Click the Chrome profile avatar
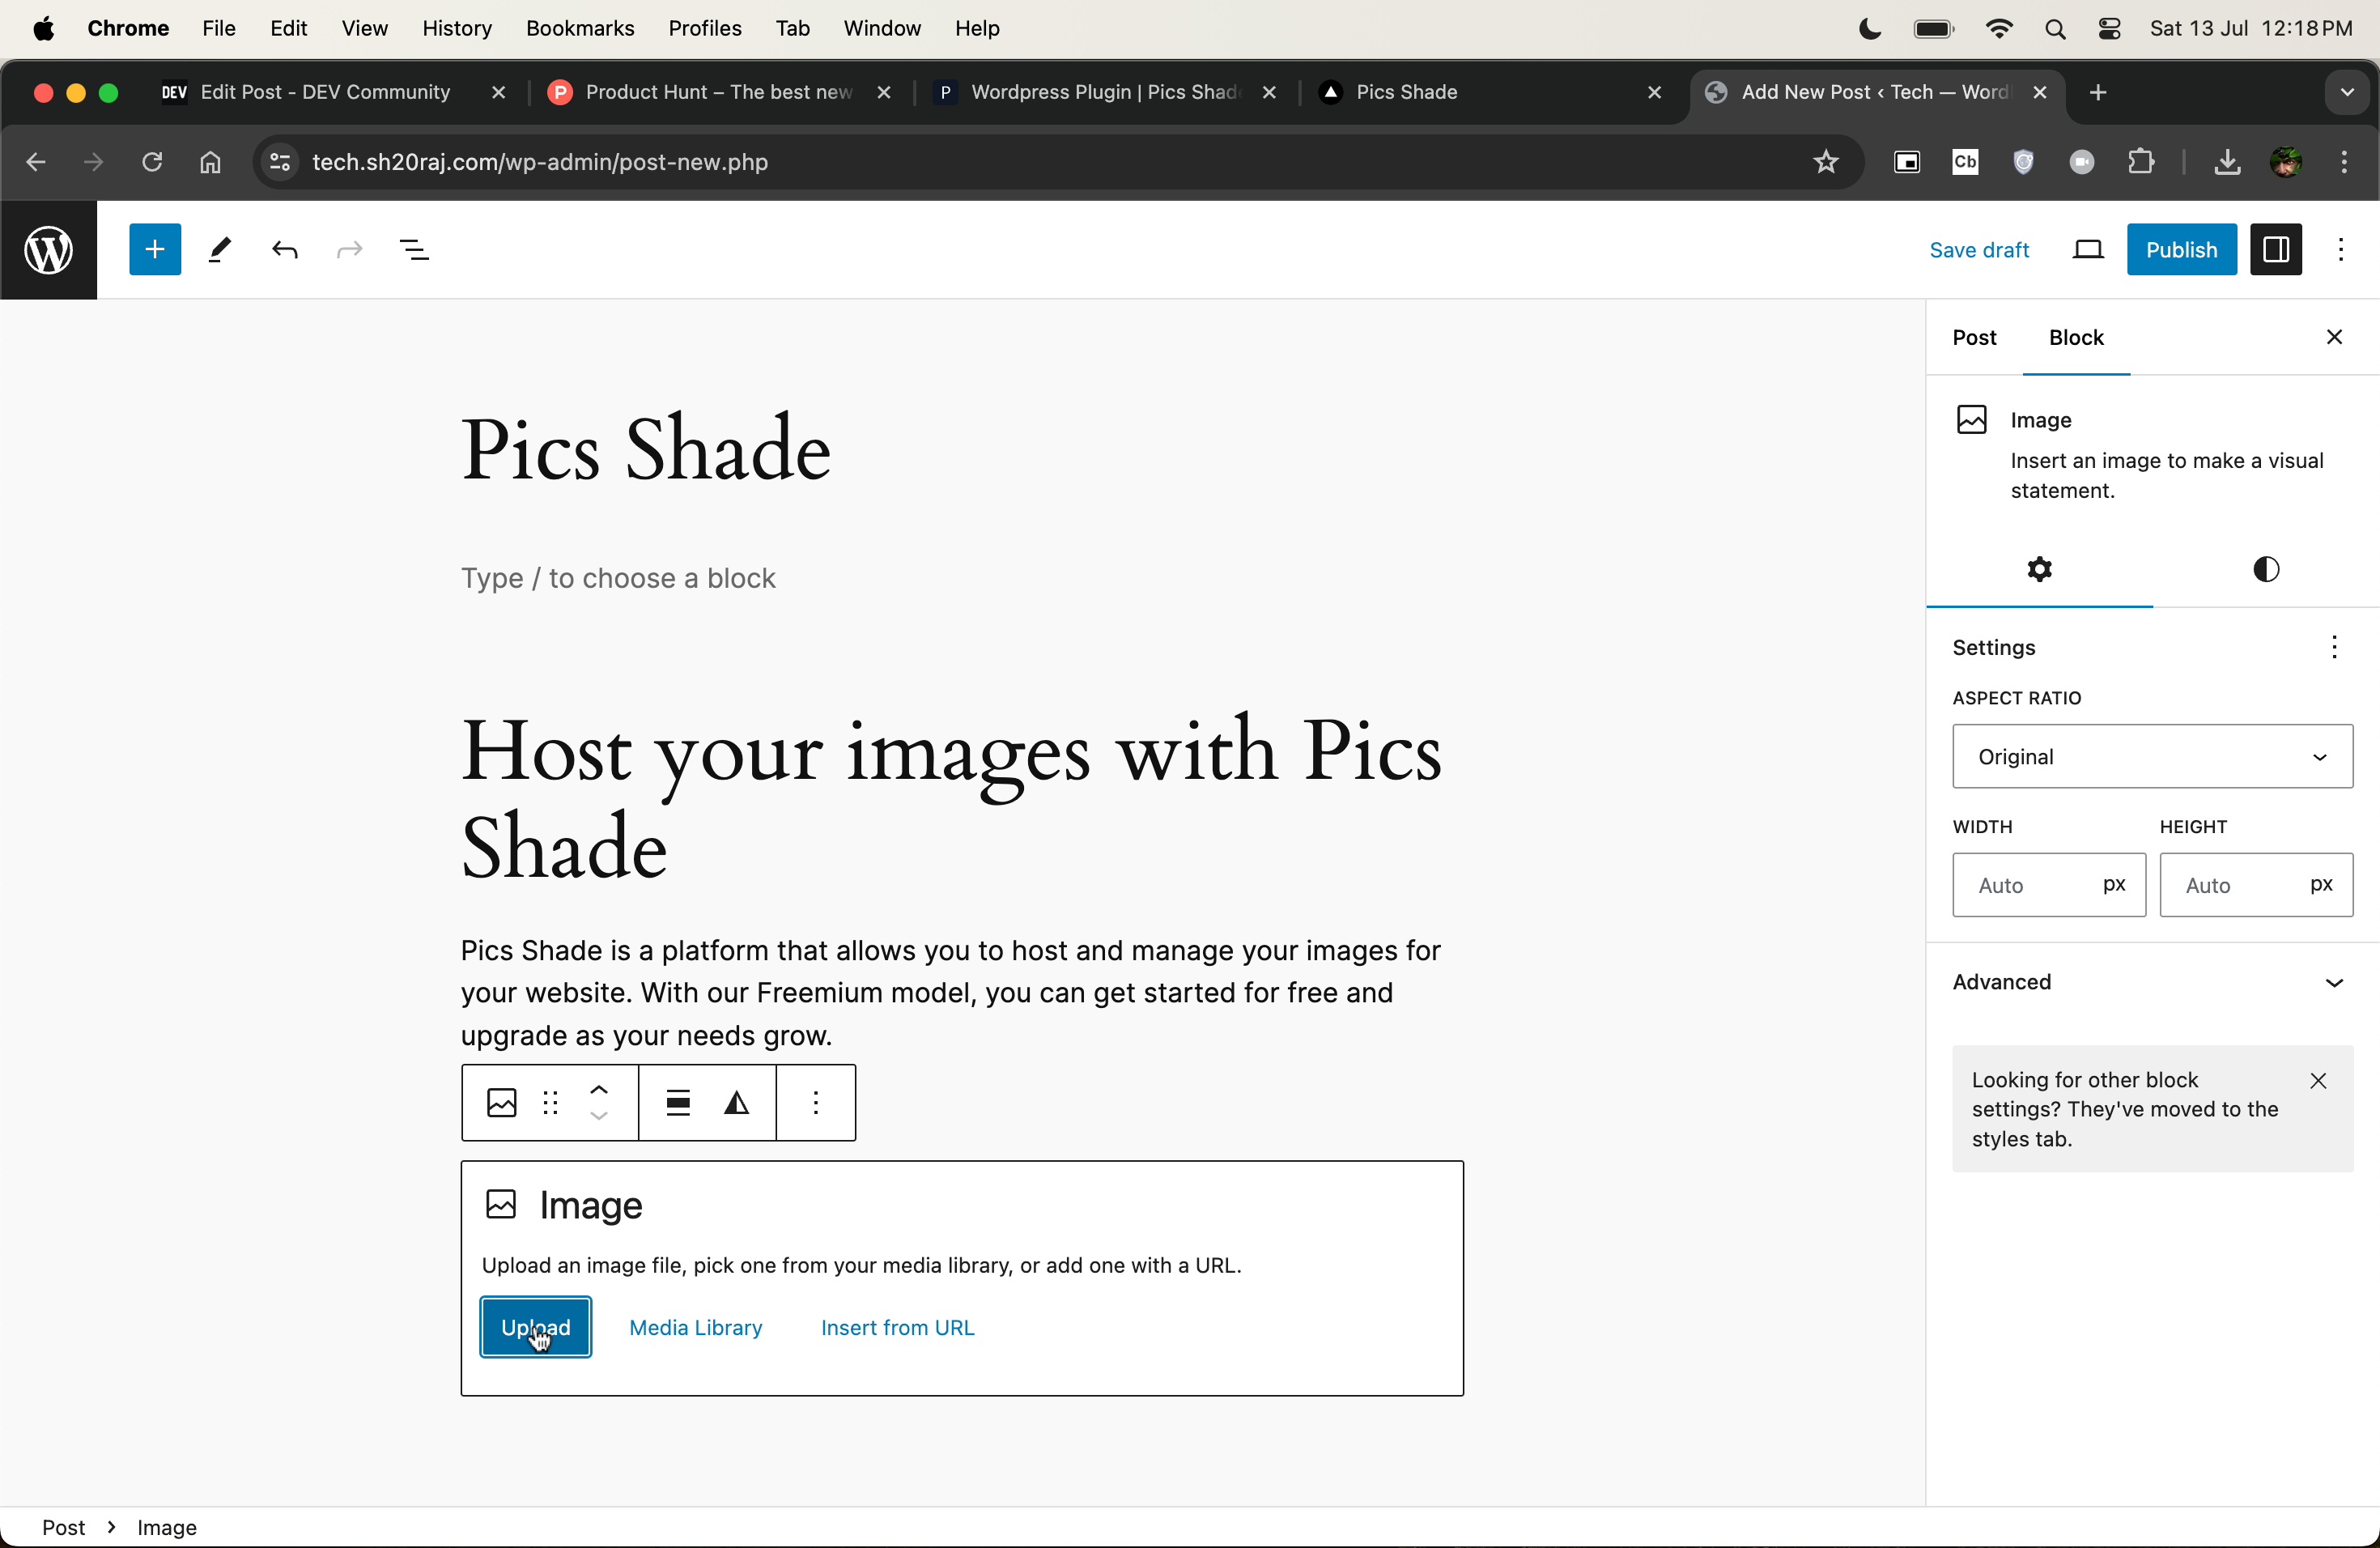2380x1548 pixels. pos(2285,162)
